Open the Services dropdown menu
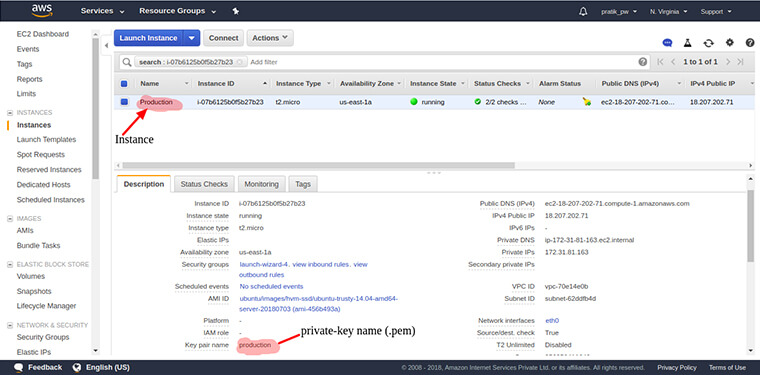Screen dimensions: 760x375 pyautogui.click(x=102, y=11)
